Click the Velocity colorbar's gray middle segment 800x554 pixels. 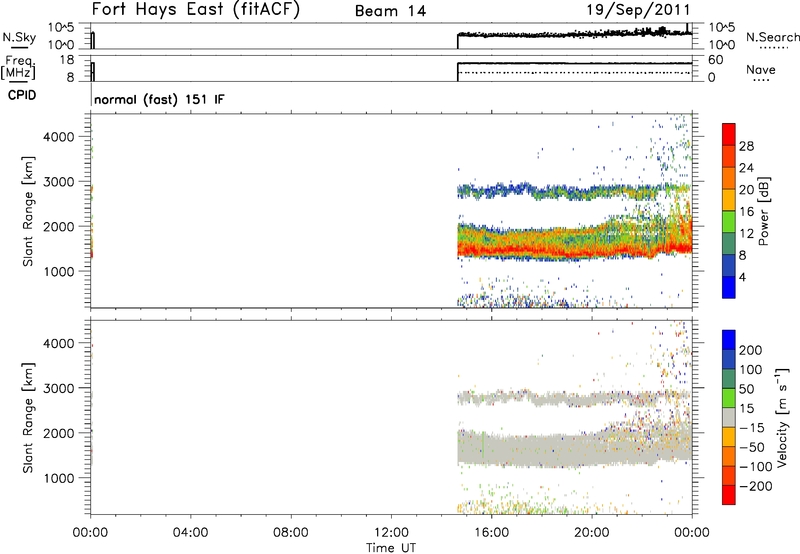click(729, 417)
